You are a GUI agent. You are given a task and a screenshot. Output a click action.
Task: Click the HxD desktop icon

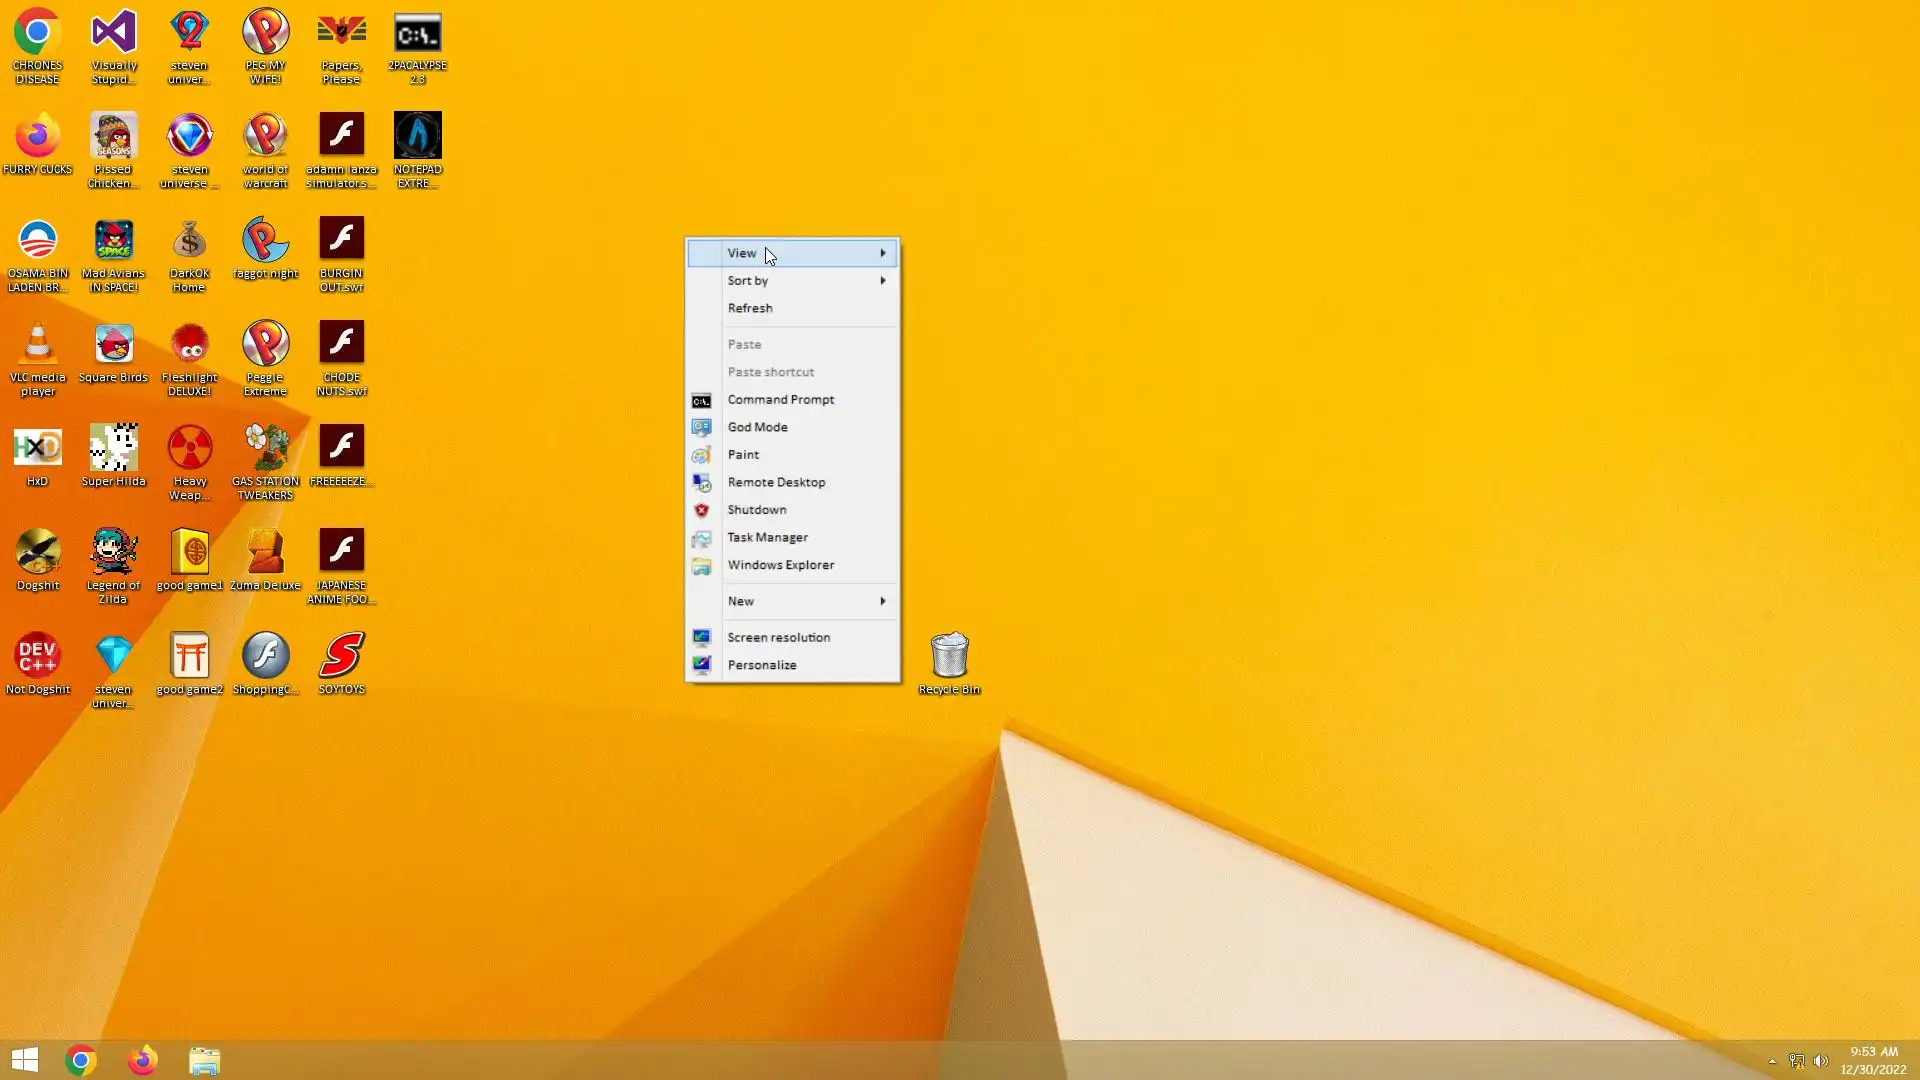(x=38, y=449)
